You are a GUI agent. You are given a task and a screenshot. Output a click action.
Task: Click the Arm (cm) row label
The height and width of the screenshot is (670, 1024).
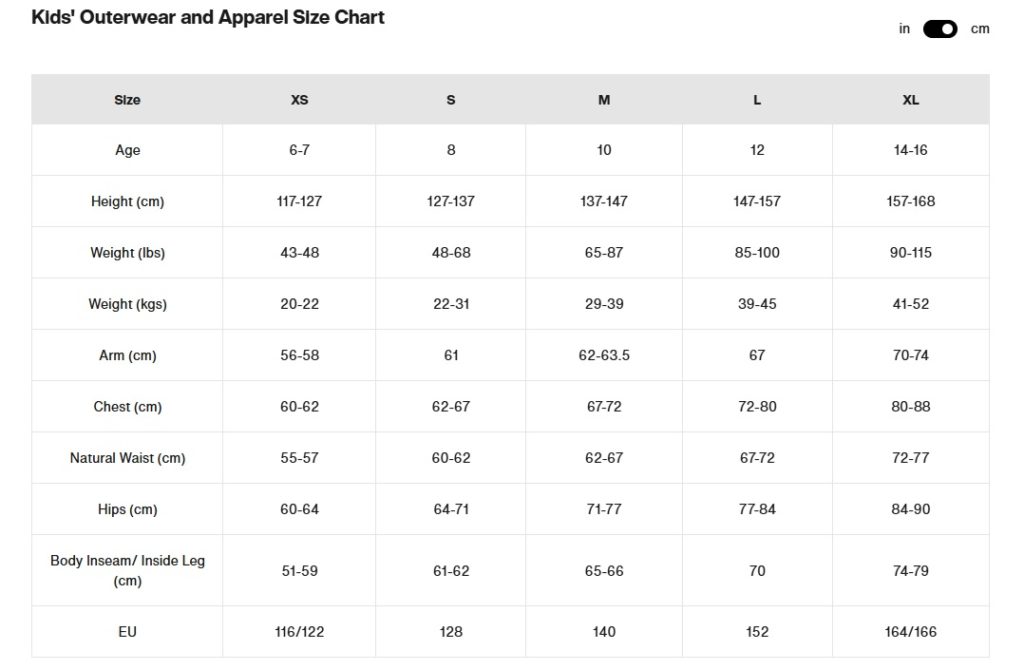(127, 355)
